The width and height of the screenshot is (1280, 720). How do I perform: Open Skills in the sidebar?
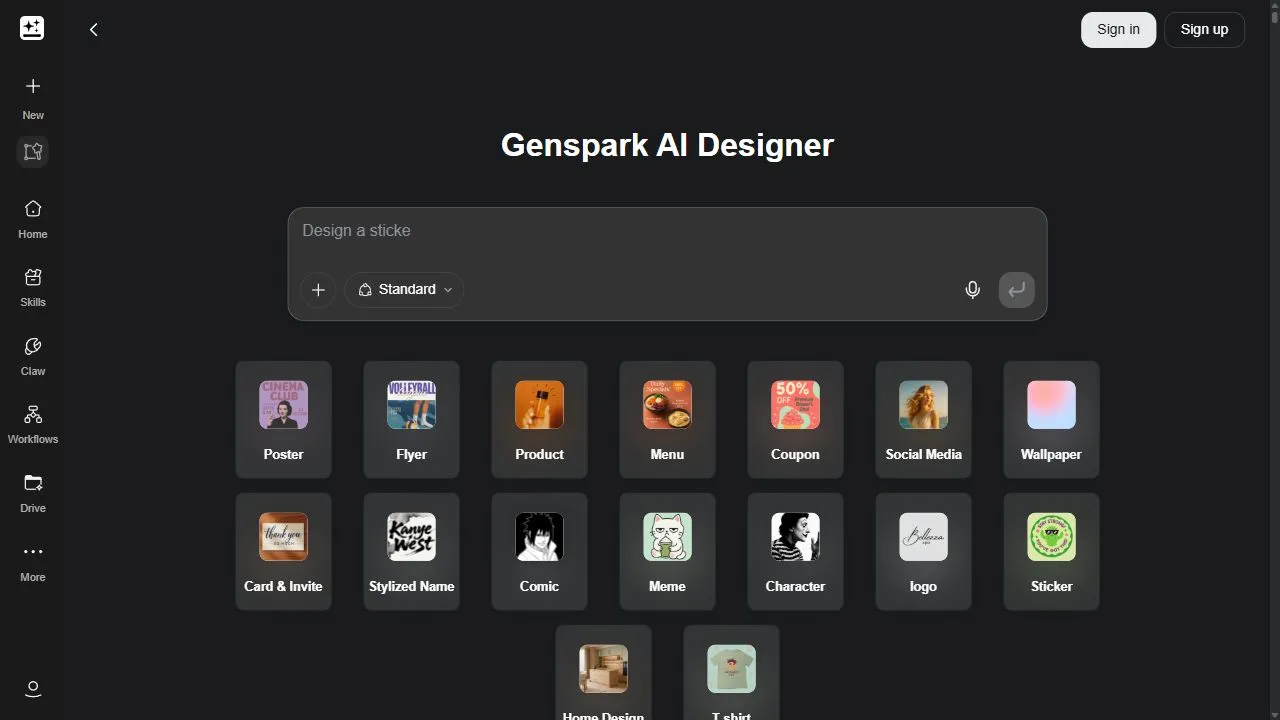[33, 287]
